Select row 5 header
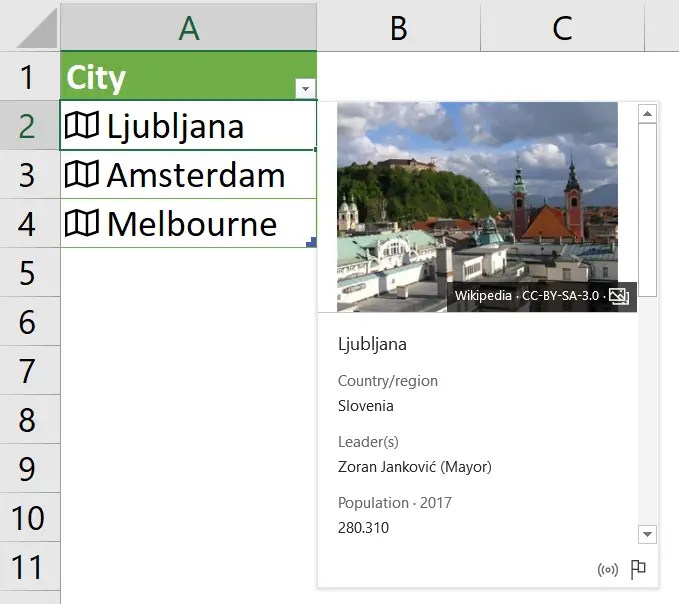The height and width of the screenshot is (604, 679). [x=29, y=272]
